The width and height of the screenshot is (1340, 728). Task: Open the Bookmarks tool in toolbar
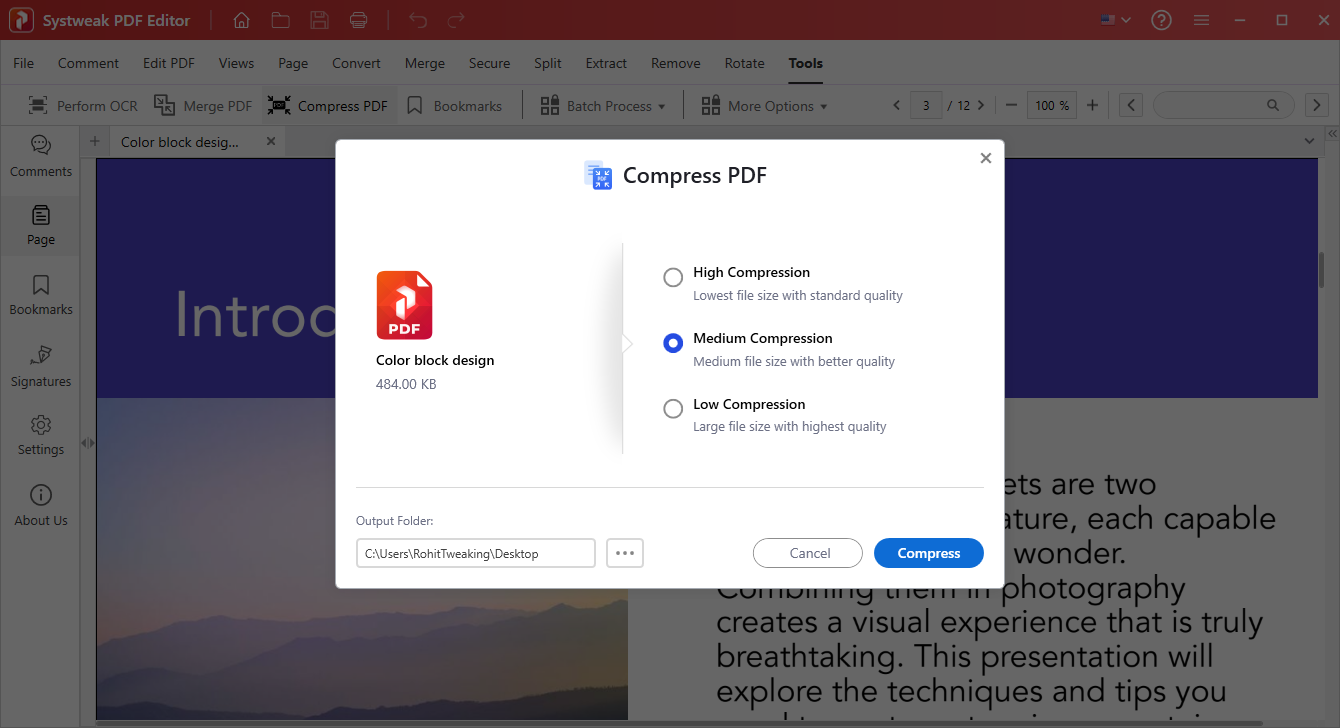pyautogui.click(x=457, y=105)
